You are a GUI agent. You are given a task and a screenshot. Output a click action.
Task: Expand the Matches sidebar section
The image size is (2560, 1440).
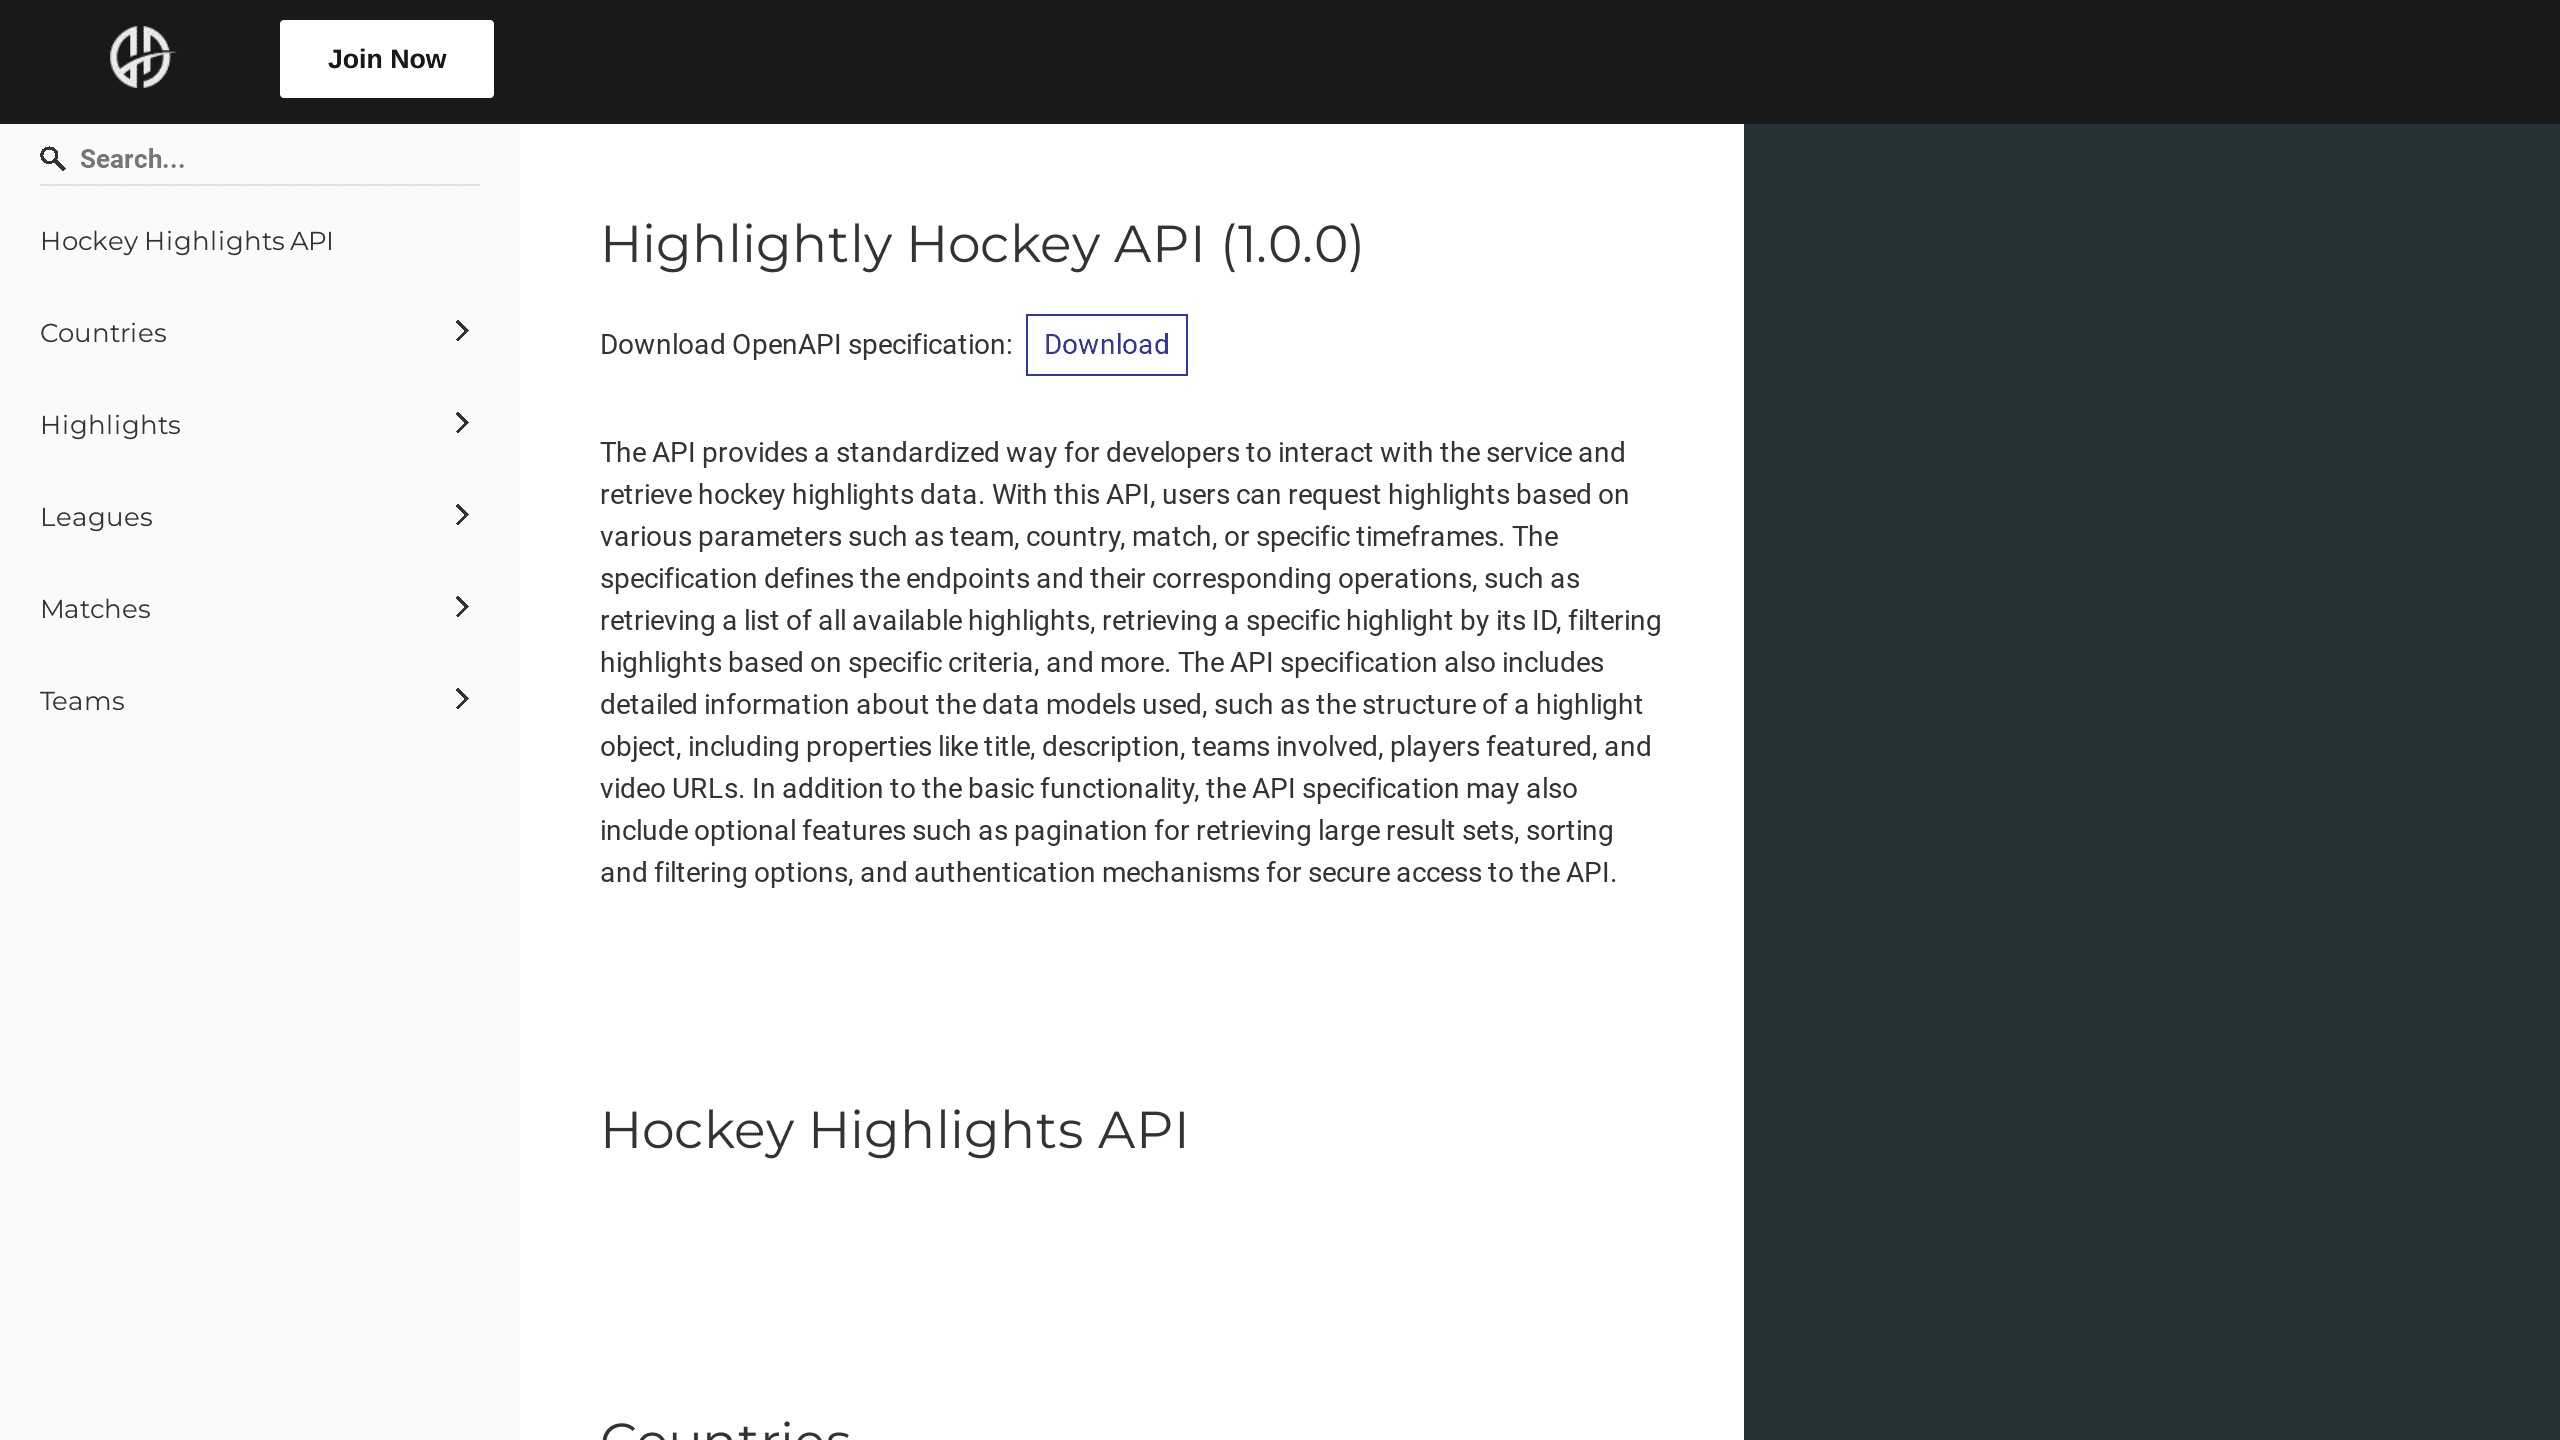pyautogui.click(x=462, y=607)
